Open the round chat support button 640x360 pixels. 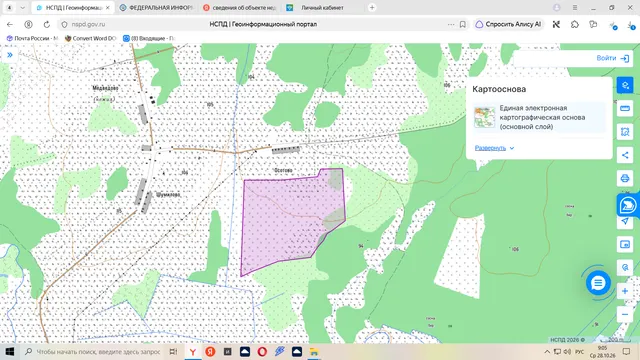tap(598, 283)
